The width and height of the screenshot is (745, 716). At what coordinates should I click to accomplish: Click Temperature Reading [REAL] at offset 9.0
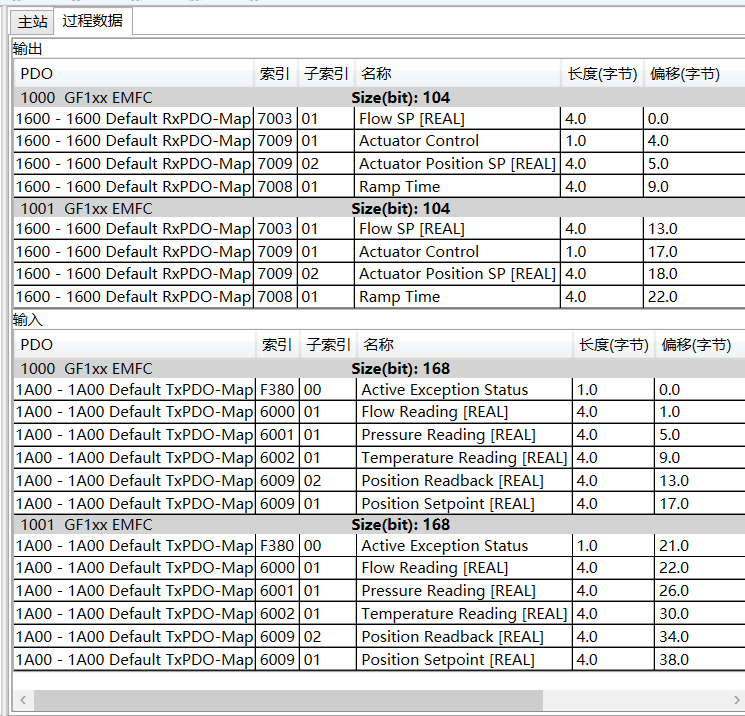tap(464, 458)
